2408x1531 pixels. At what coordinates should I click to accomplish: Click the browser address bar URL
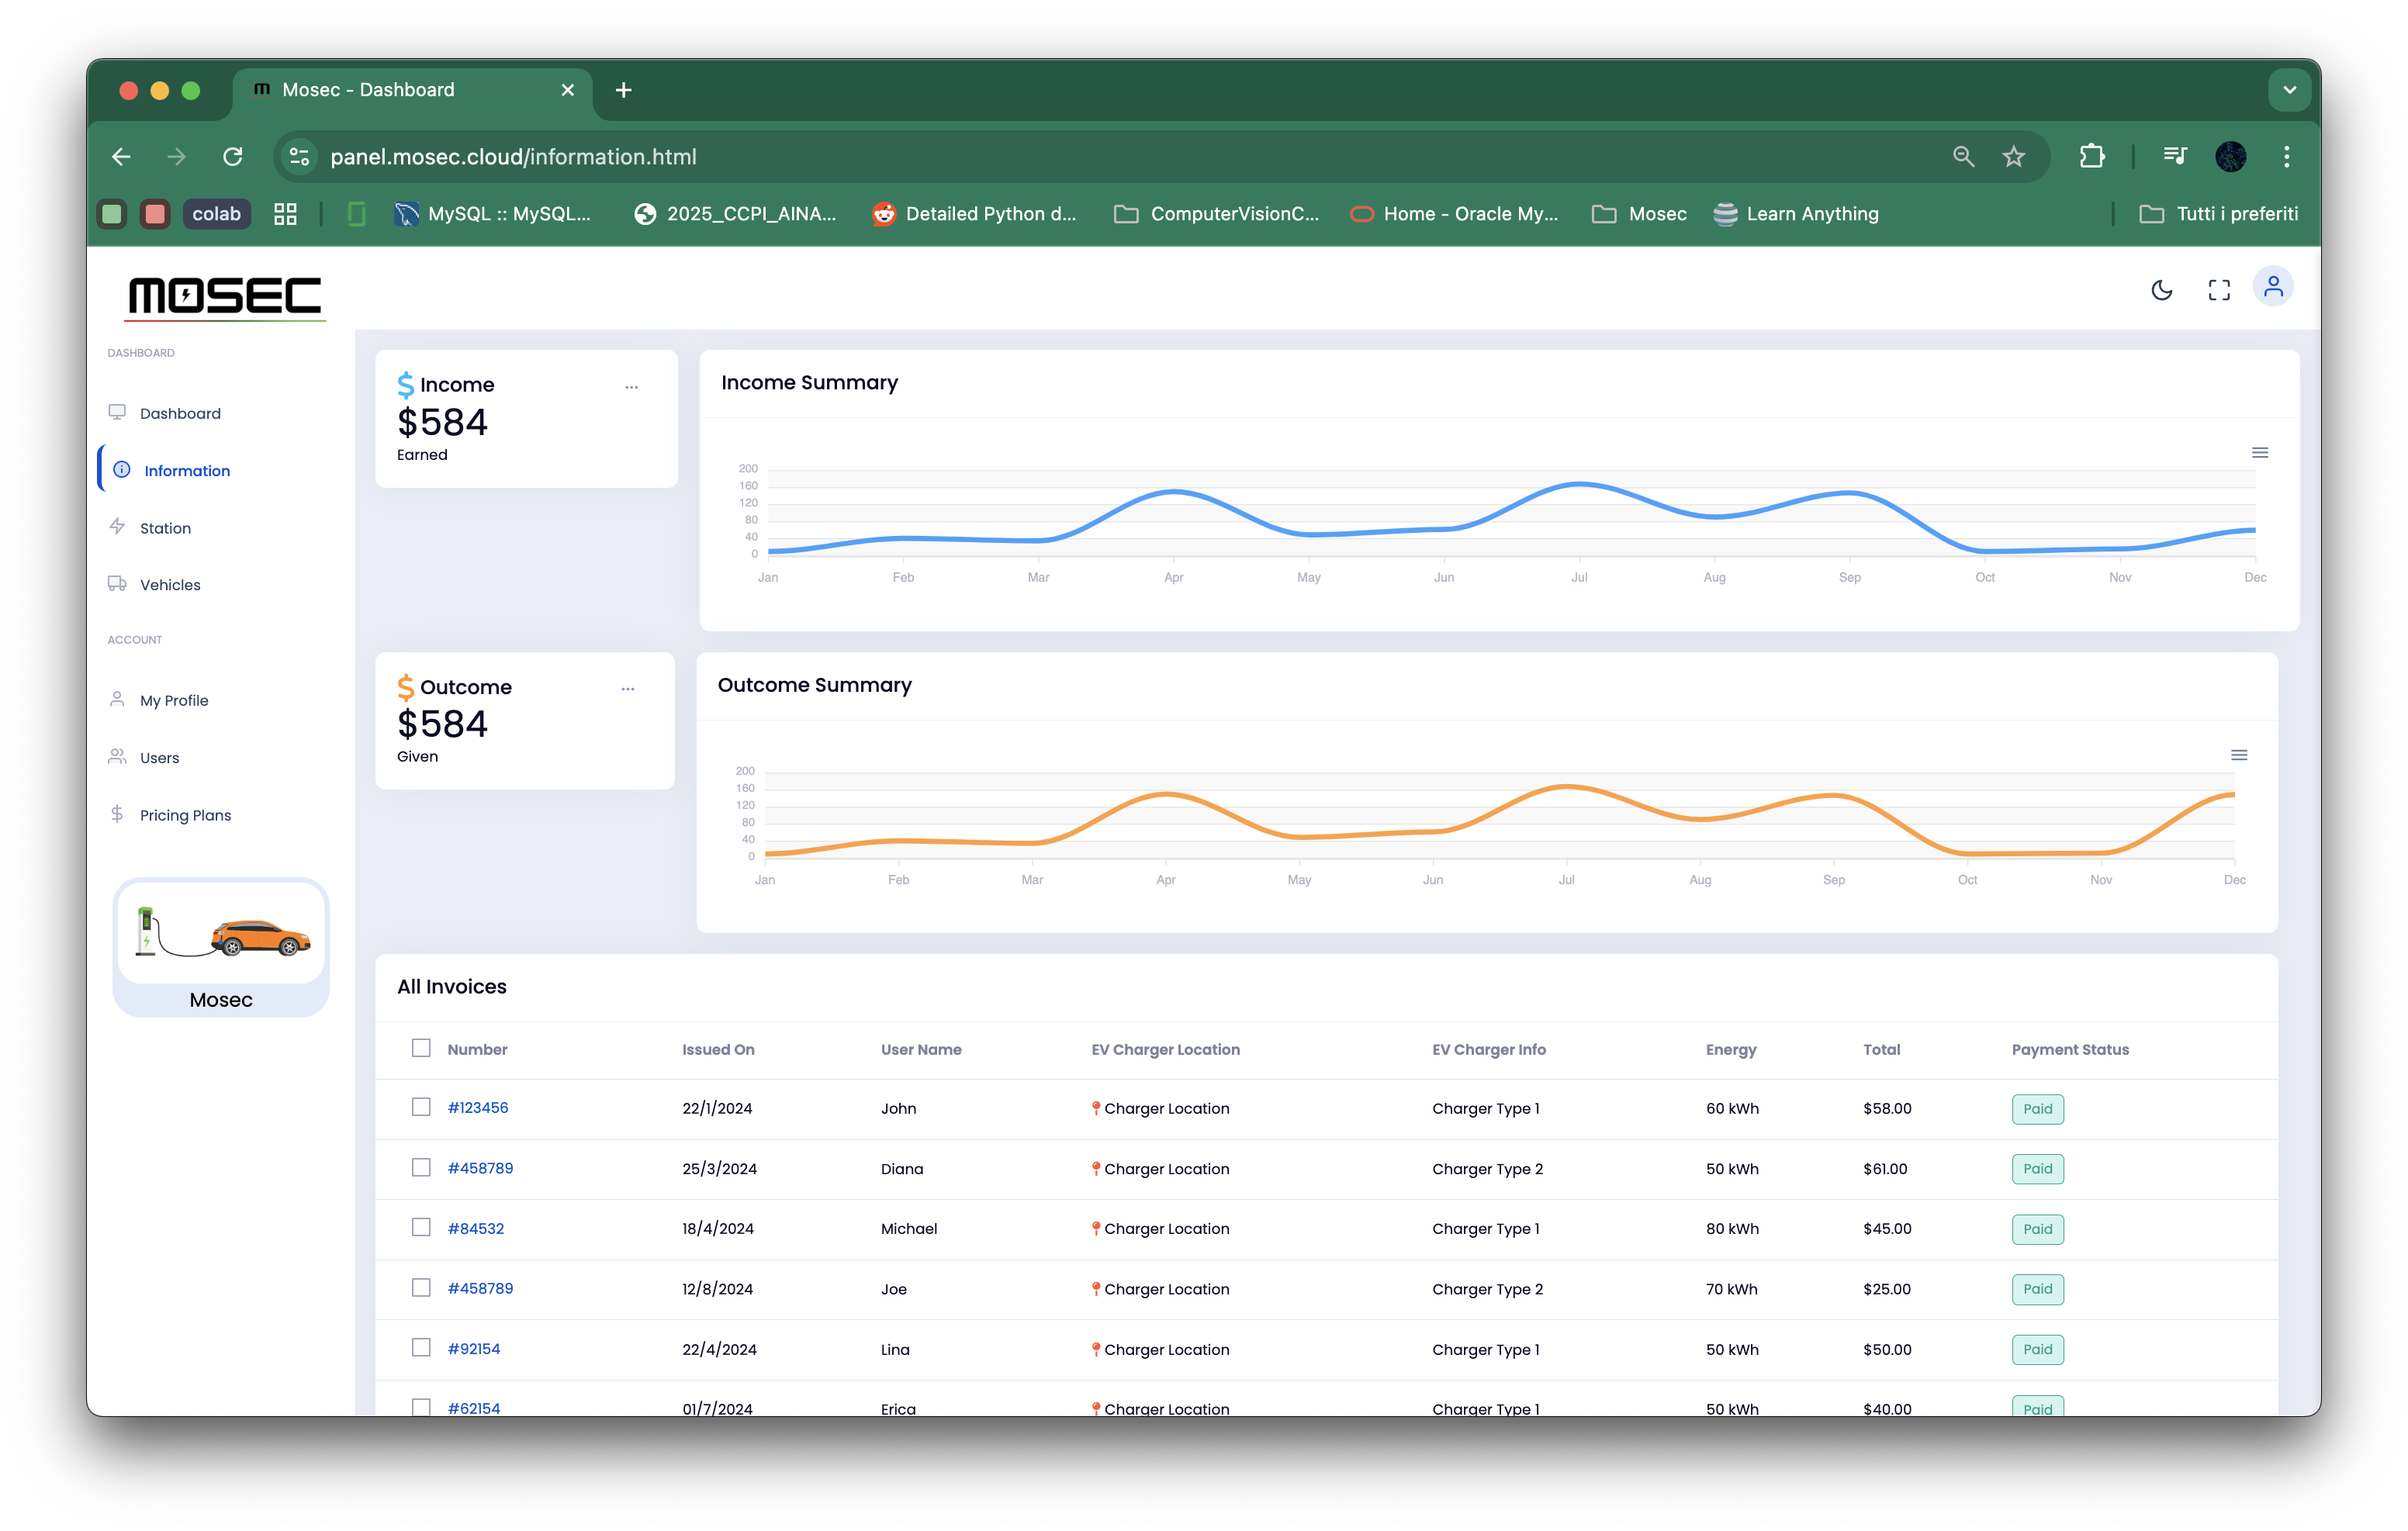click(513, 157)
